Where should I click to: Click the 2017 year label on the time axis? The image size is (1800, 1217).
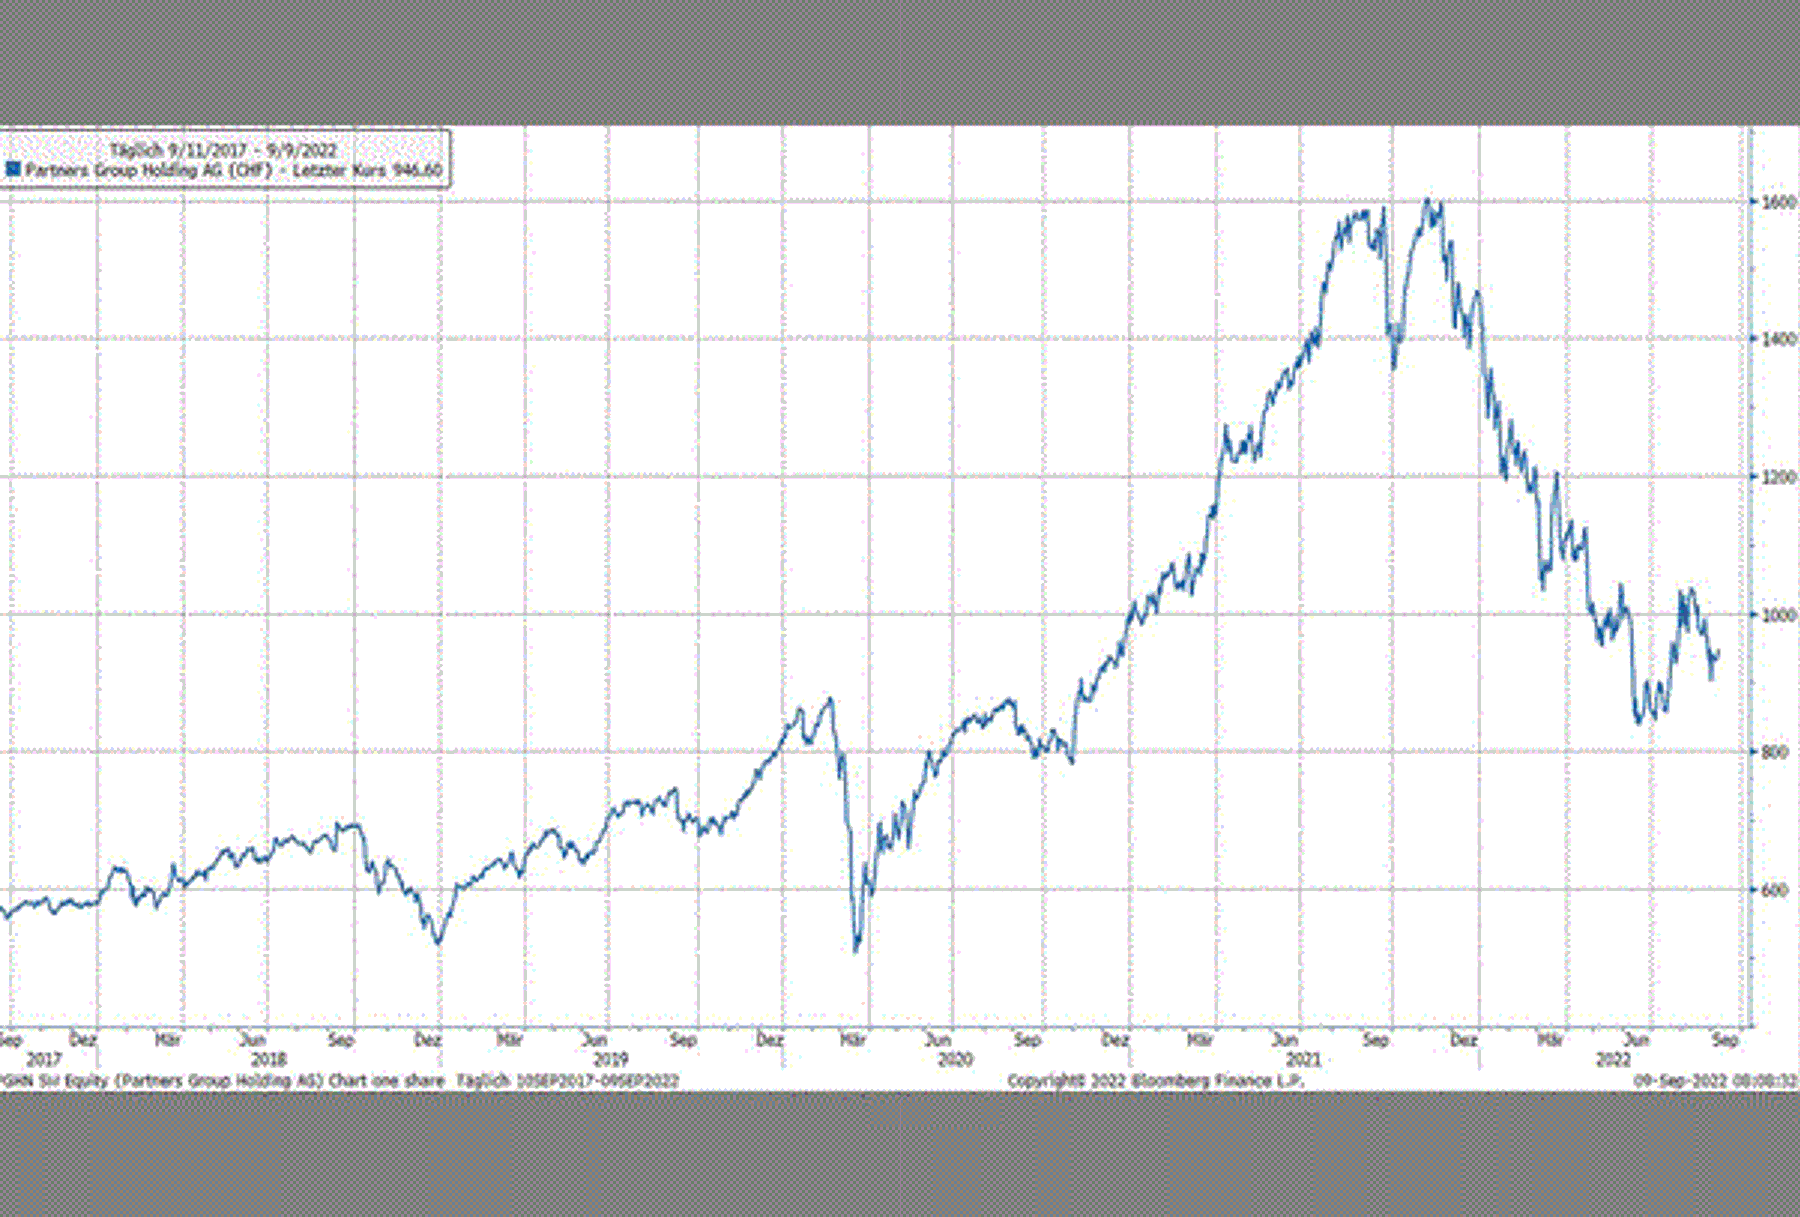coord(43,1059)
